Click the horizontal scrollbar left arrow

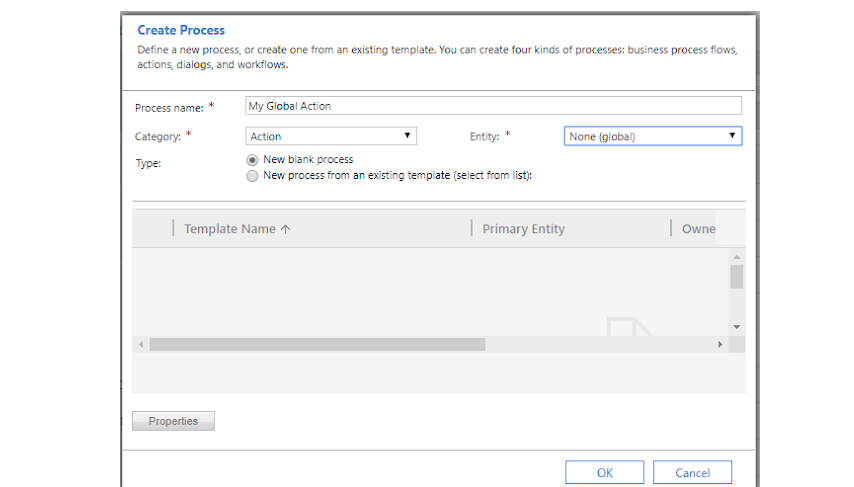pyautogui.click(x=141, y=344)
